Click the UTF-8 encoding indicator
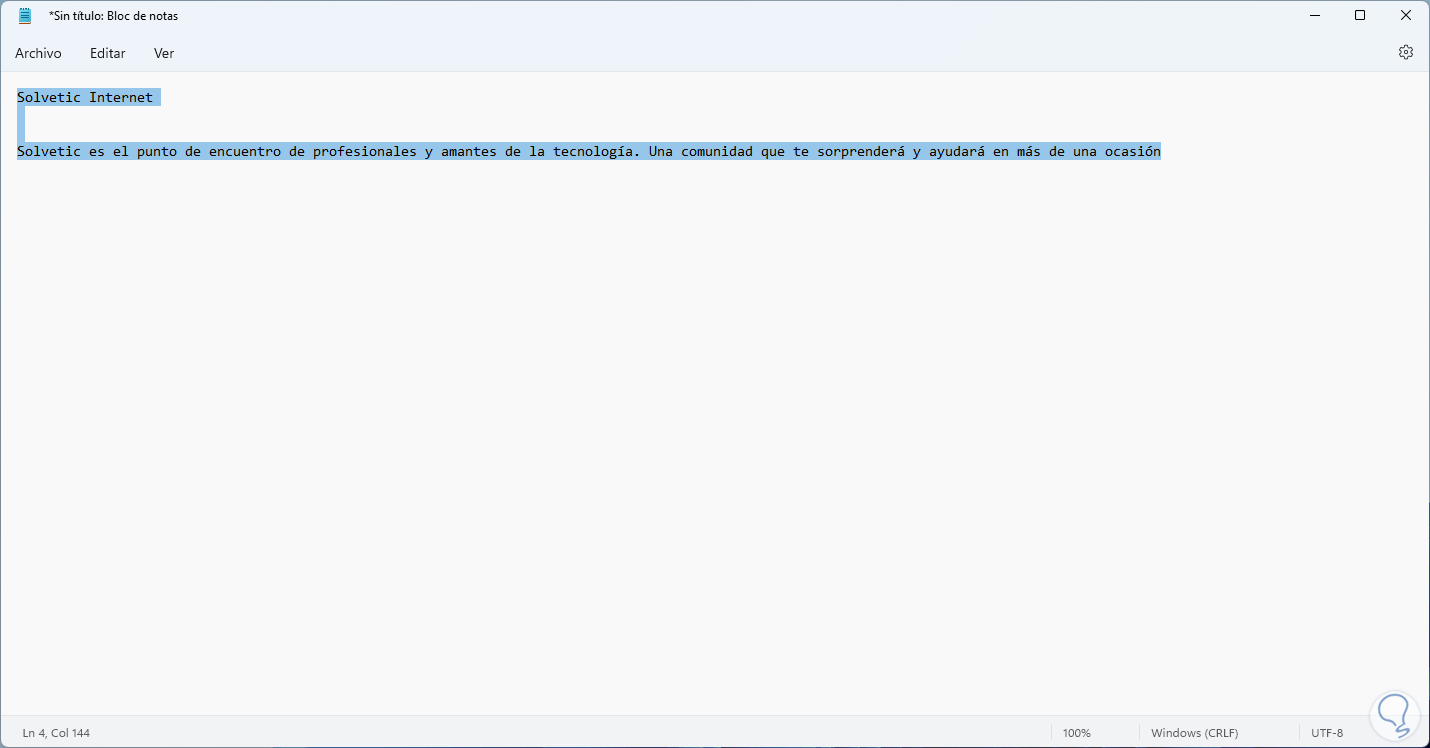 point(1327,733)
